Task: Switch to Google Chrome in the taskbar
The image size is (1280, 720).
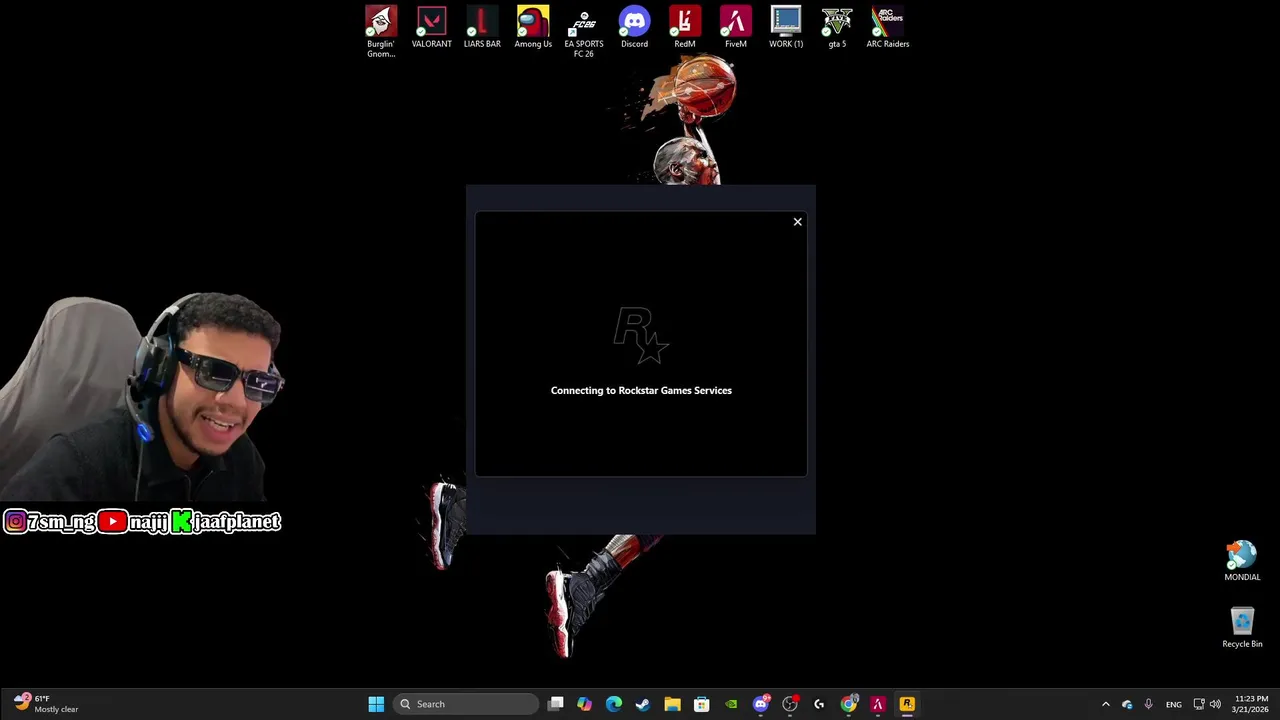Action: tap(848, 704)
